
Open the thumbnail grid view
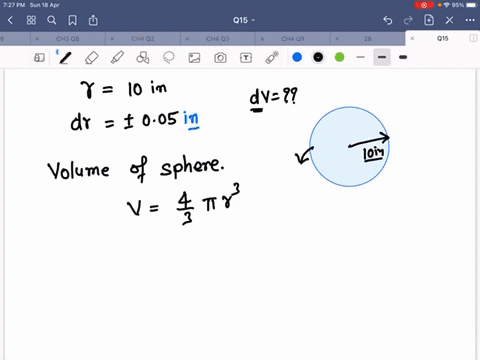[31, 20]
